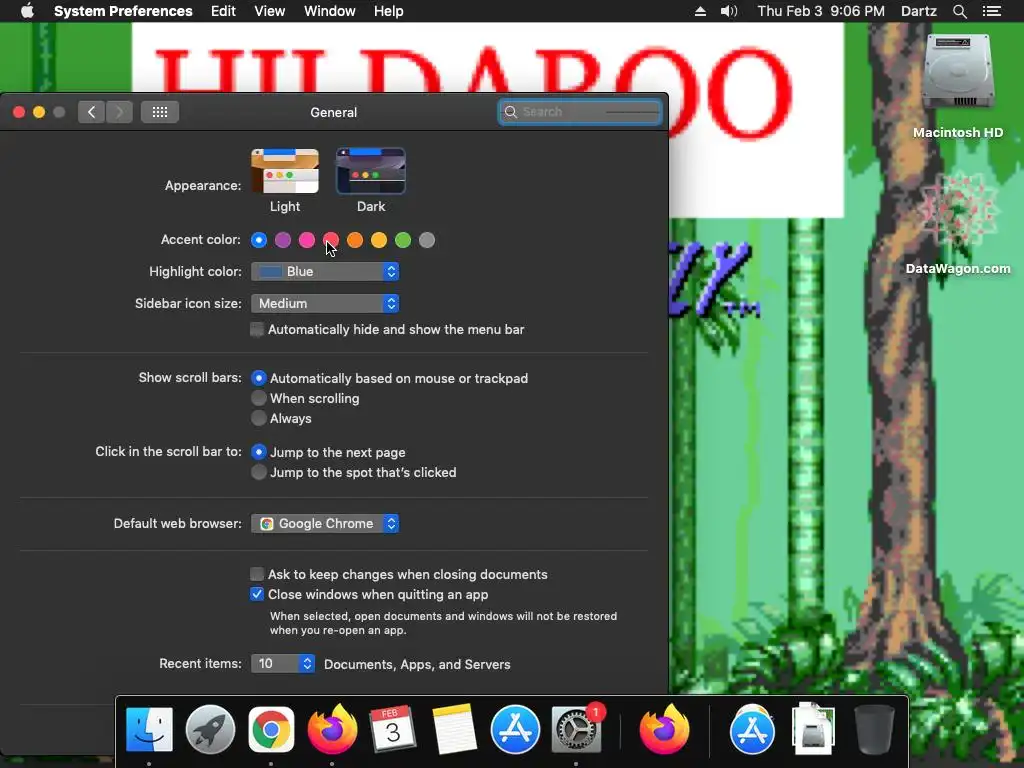Open System Preferences gear in Dock
Screen dimensions: 1024x768
click(576, 729)
